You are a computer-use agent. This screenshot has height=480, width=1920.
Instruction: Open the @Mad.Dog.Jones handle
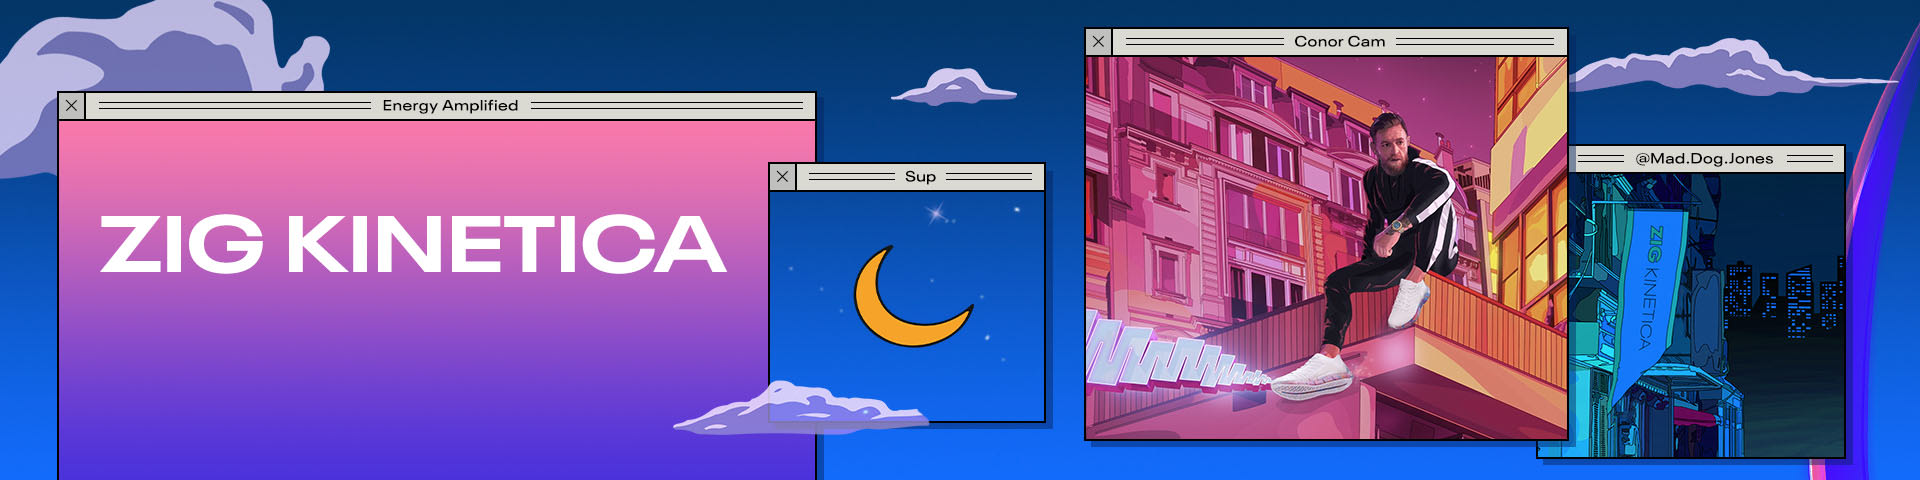point(1704,159)
